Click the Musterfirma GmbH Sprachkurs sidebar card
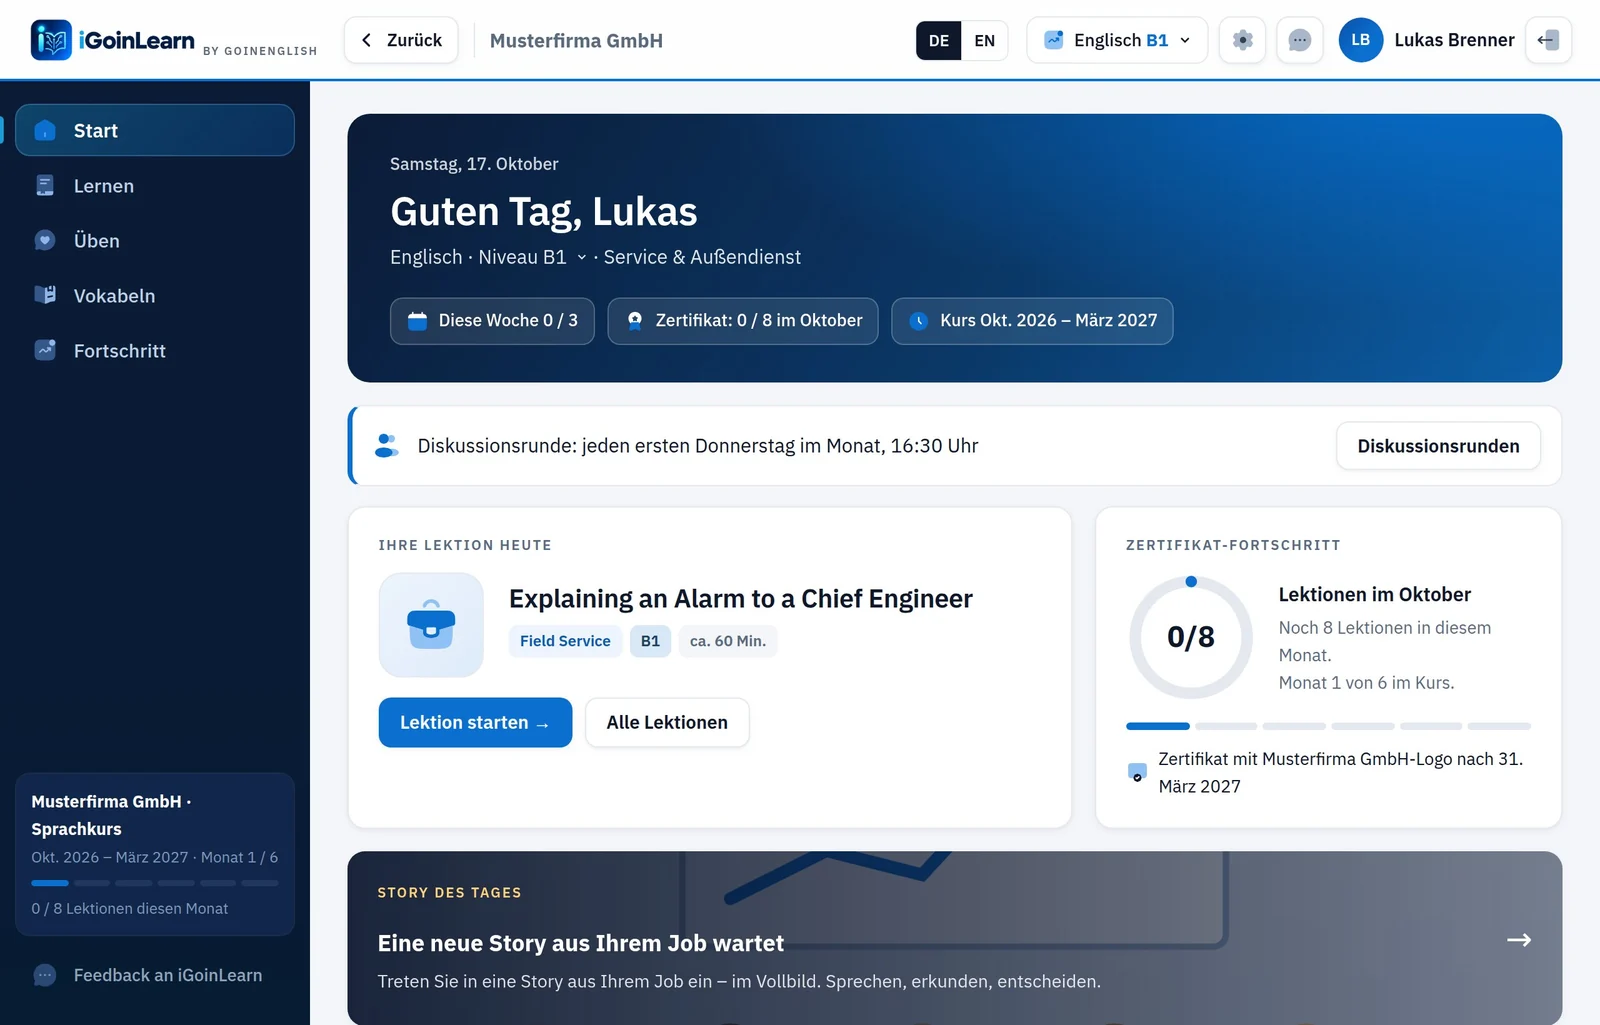 pos(155,854)
